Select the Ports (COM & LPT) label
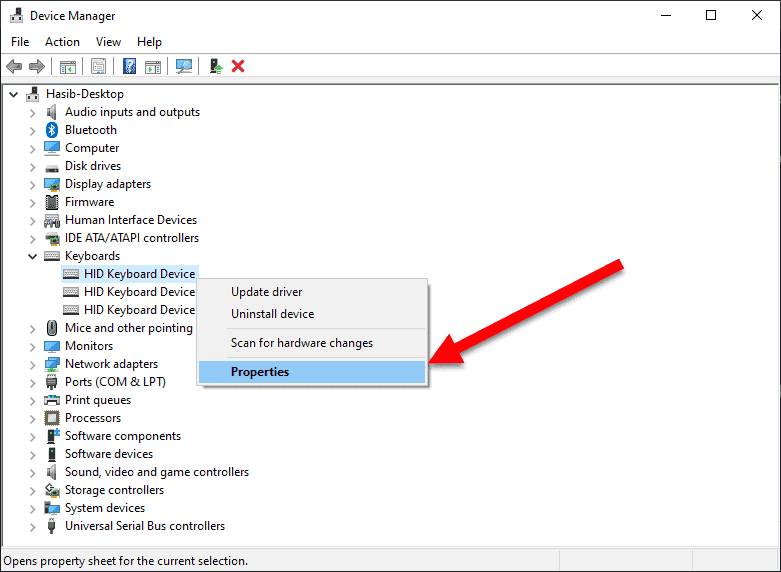 coord(116,382)
